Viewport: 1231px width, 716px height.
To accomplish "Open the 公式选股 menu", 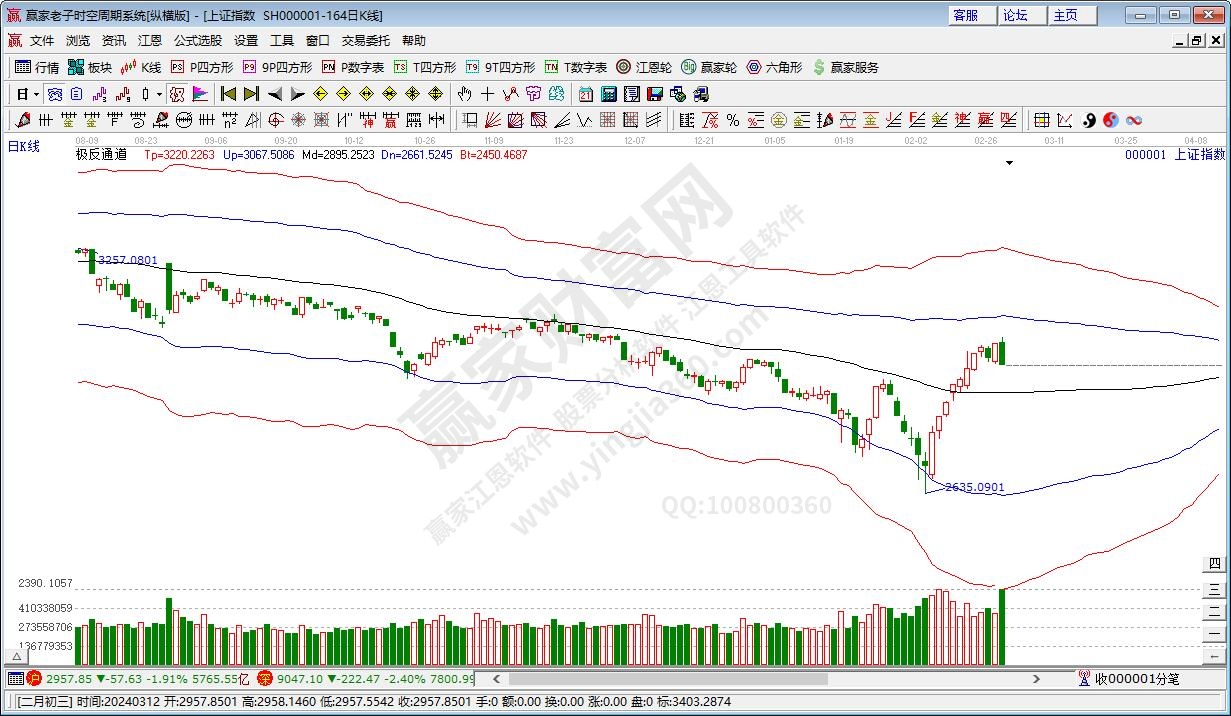I will click(x=197, y=41).
